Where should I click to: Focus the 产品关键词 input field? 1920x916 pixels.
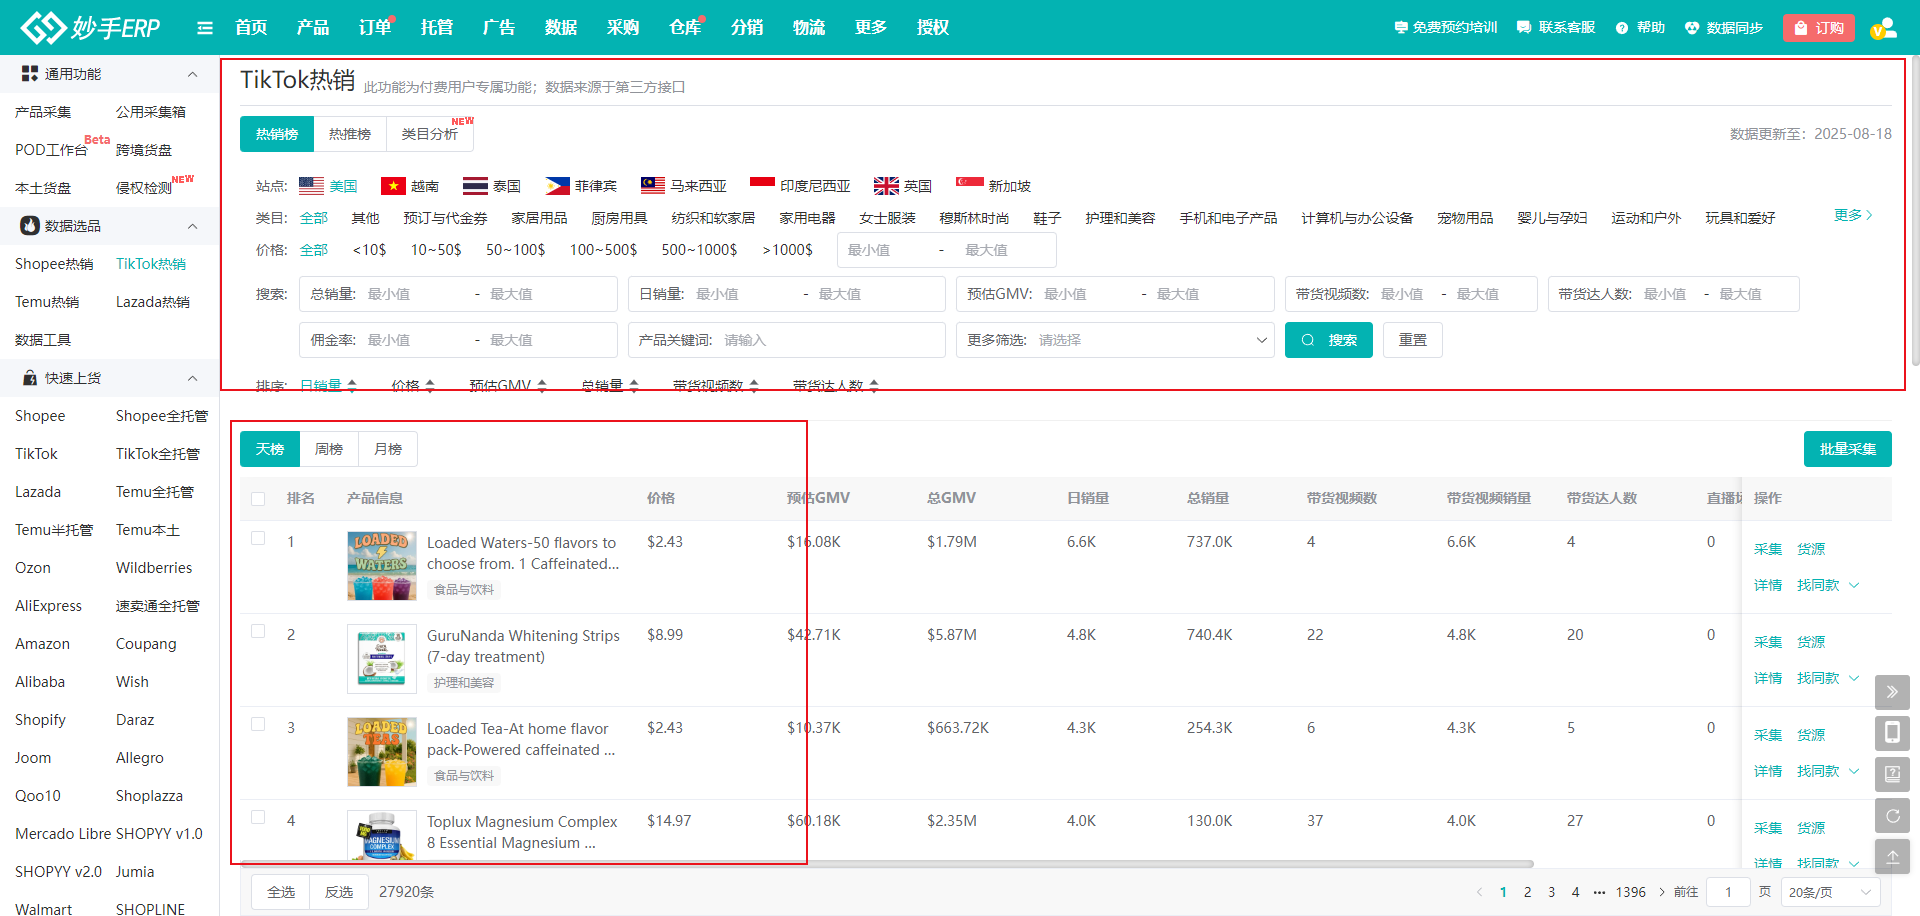787,340
